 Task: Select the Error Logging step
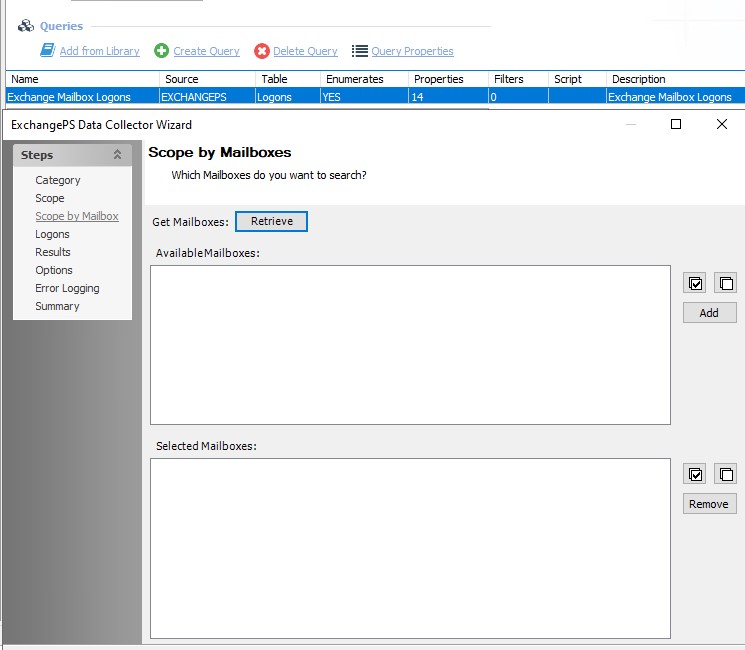pyautogui.click(x=67, y=288)
